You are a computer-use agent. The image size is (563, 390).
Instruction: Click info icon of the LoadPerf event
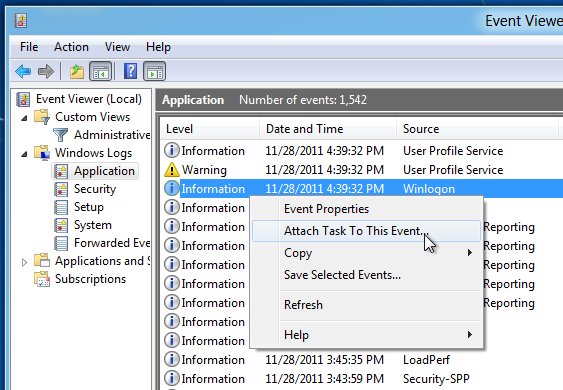[x=172, y=359]
